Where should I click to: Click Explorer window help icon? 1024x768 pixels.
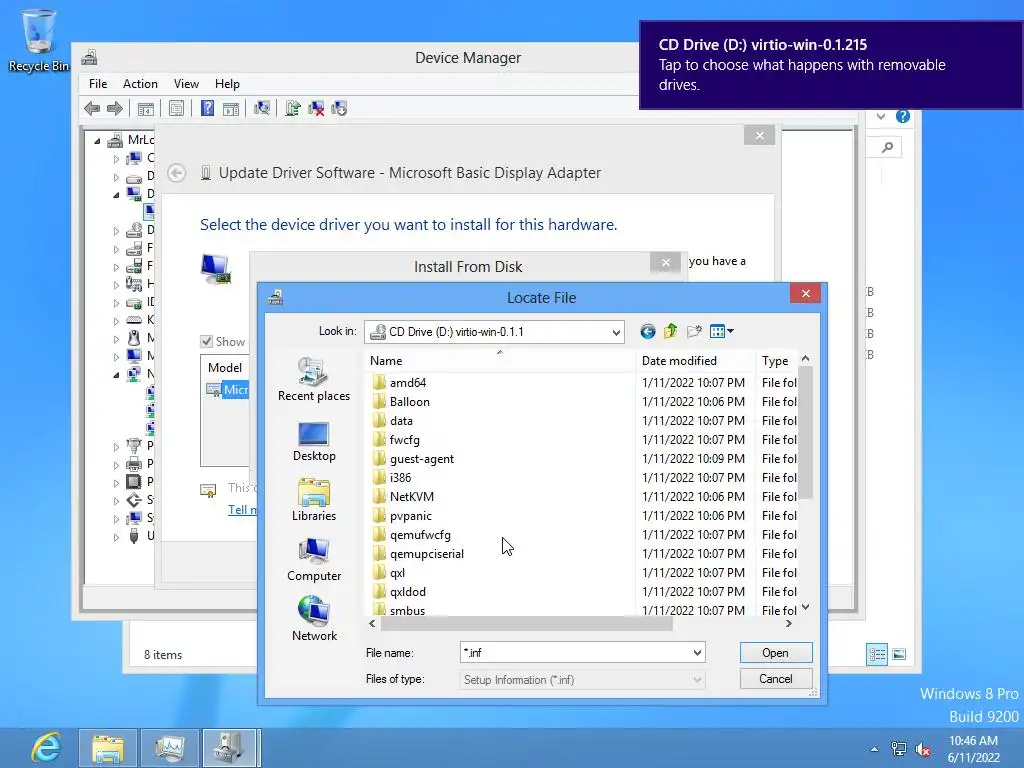click(x=903, y=116)
